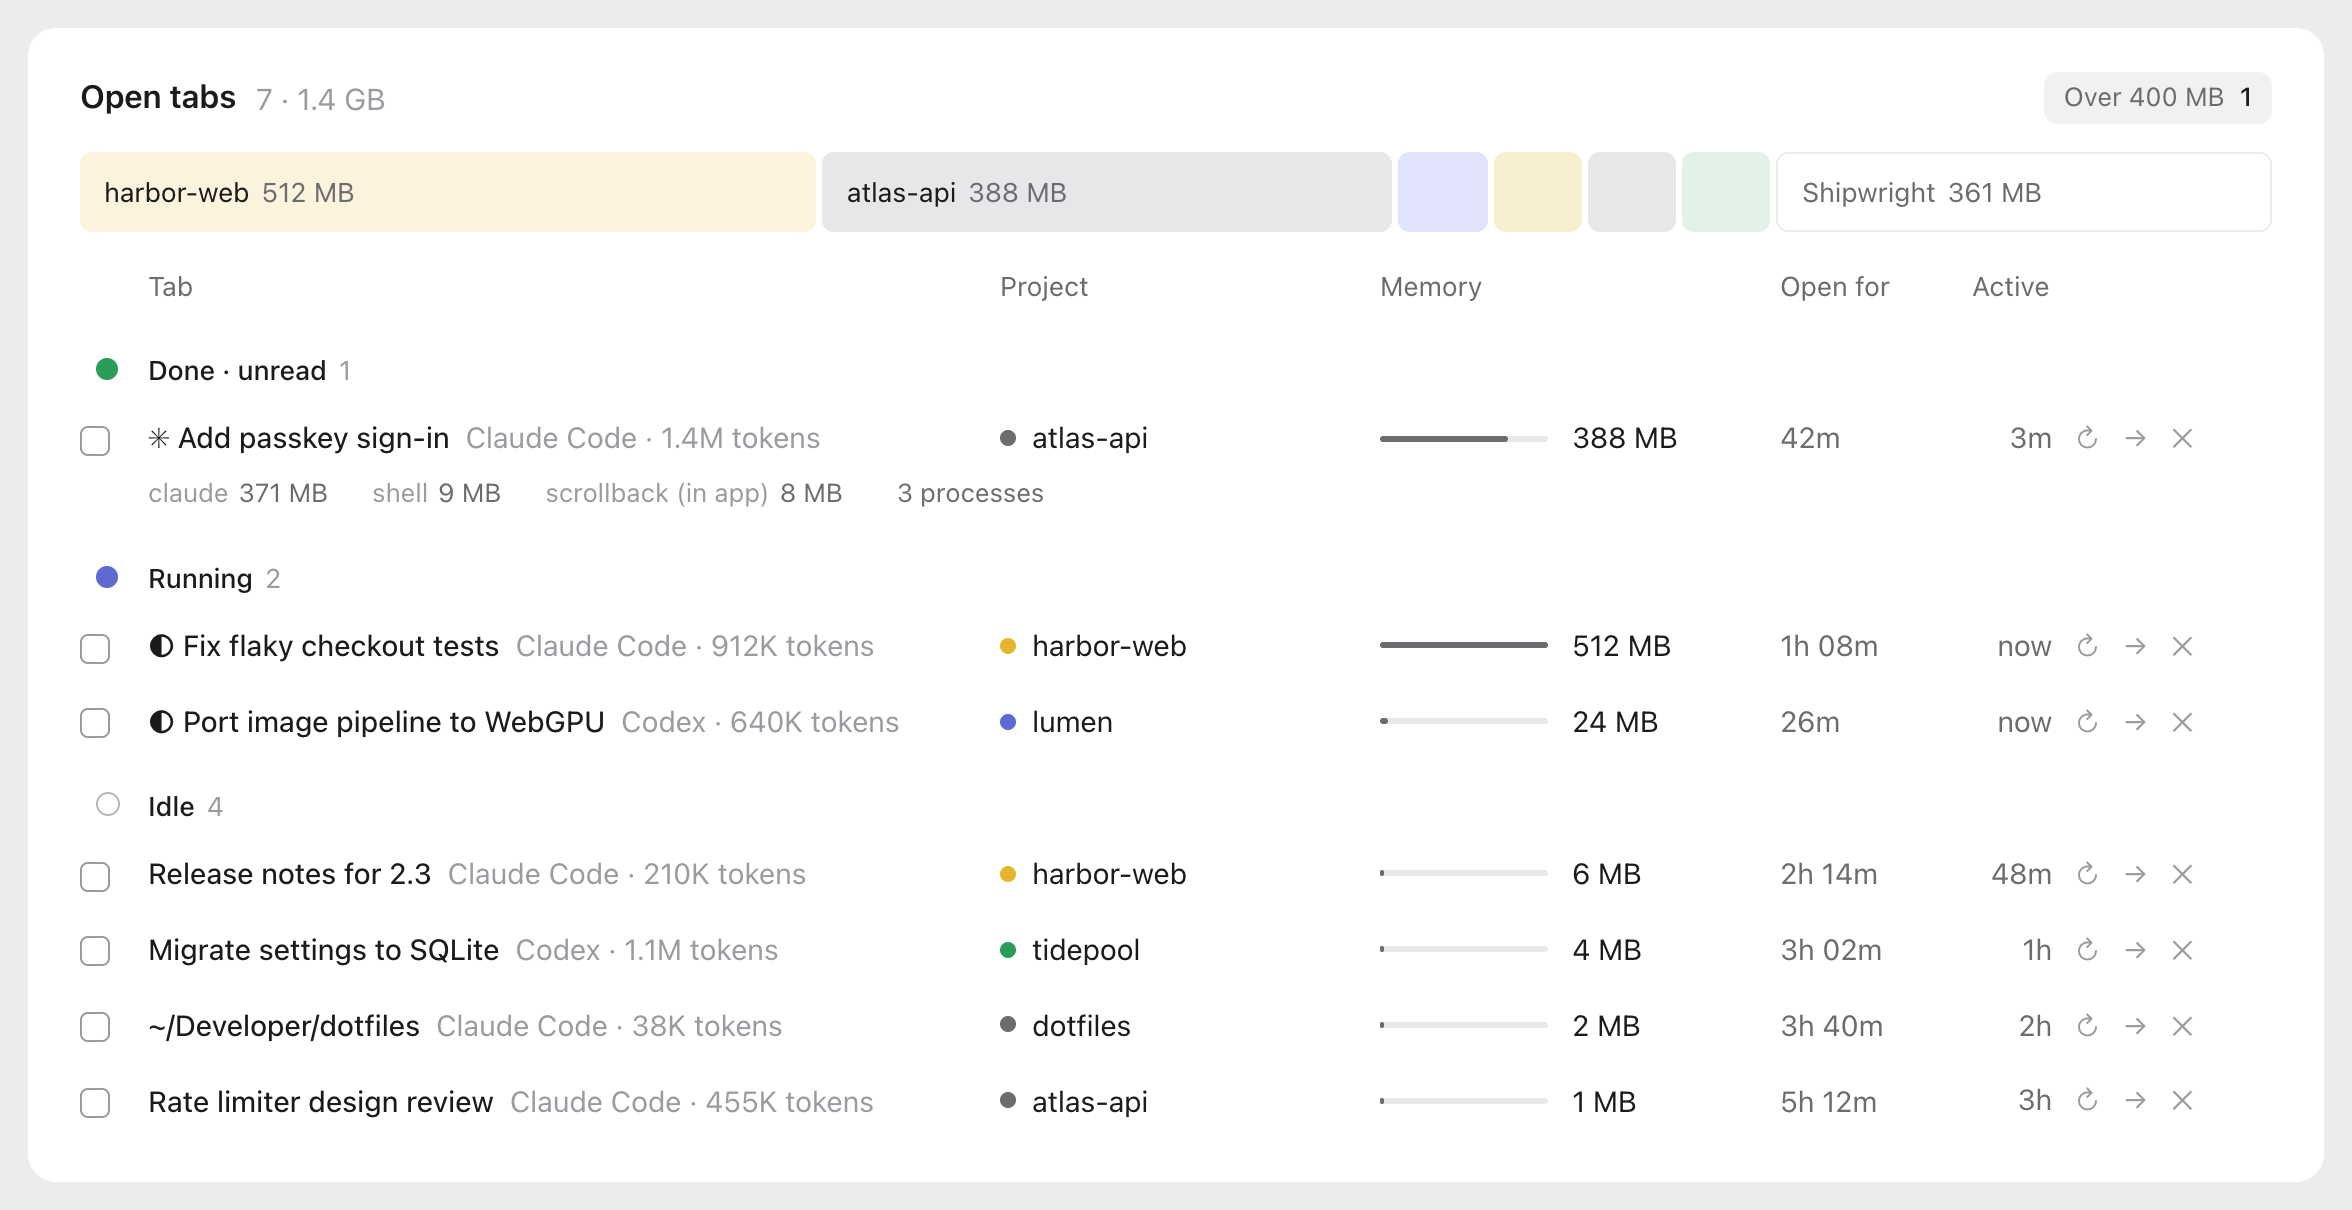The width and height of the screenshot is (2352, 1210).
Task: Tick Port image pipeline to WebGPU checkbox
Action: point(95,723)
